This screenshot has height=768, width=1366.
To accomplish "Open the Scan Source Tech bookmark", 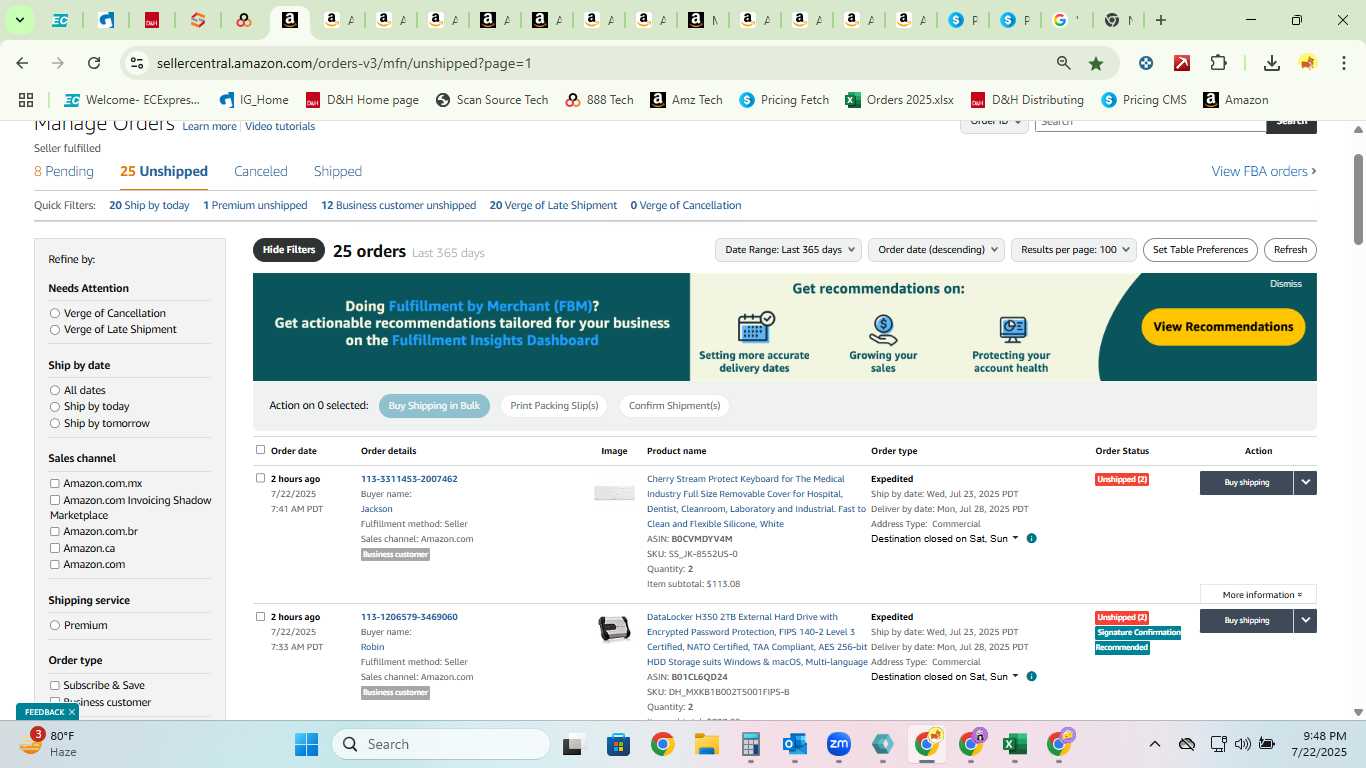I will click(x=492, y=100).
